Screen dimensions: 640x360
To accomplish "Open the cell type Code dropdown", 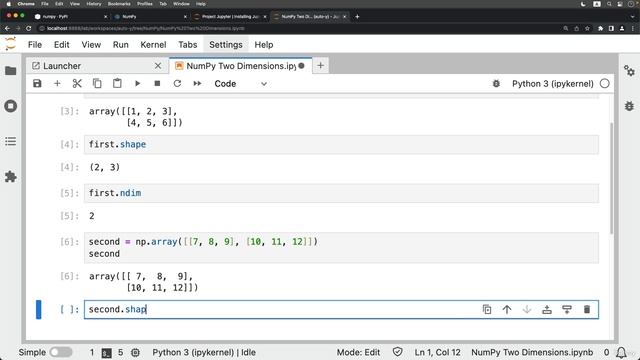I will pyautogui.click(x=240, y=84).
